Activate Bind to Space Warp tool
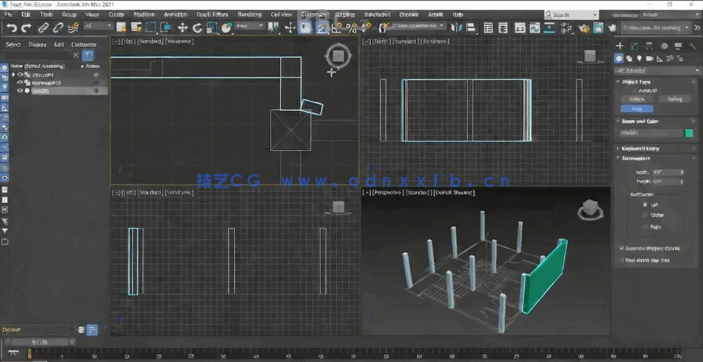 73,28
